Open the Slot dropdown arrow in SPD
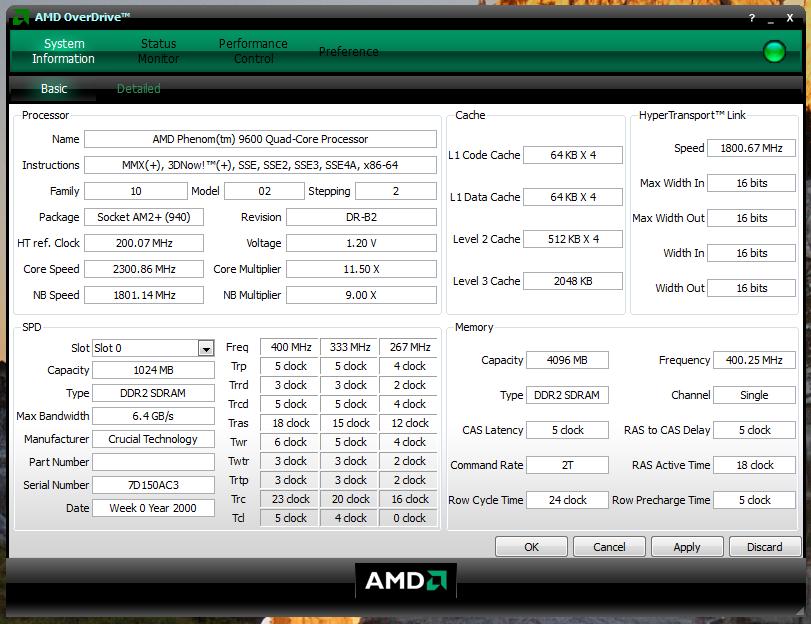The width and height of the screenshot is (811, 624). coord(206,348)
